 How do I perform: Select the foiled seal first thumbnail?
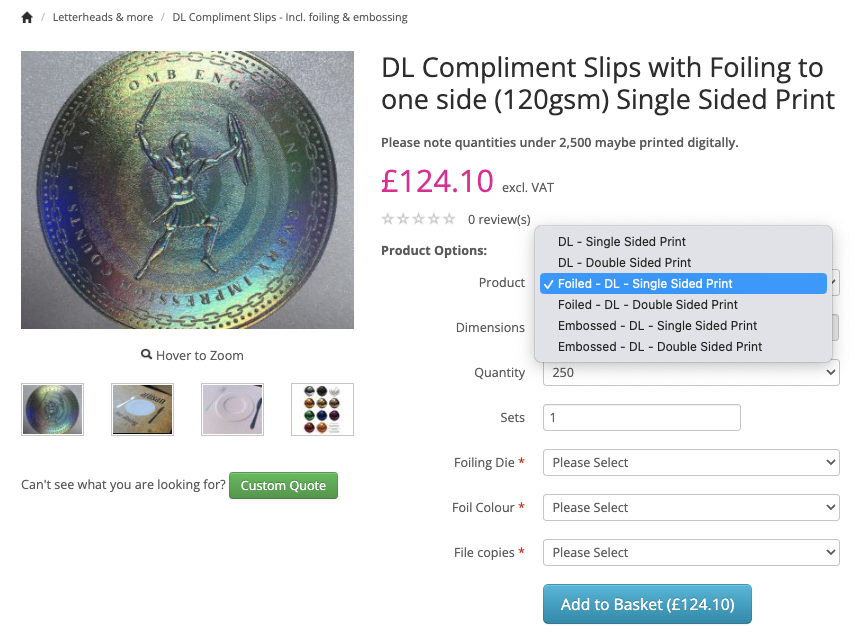(x=53, y=409)
